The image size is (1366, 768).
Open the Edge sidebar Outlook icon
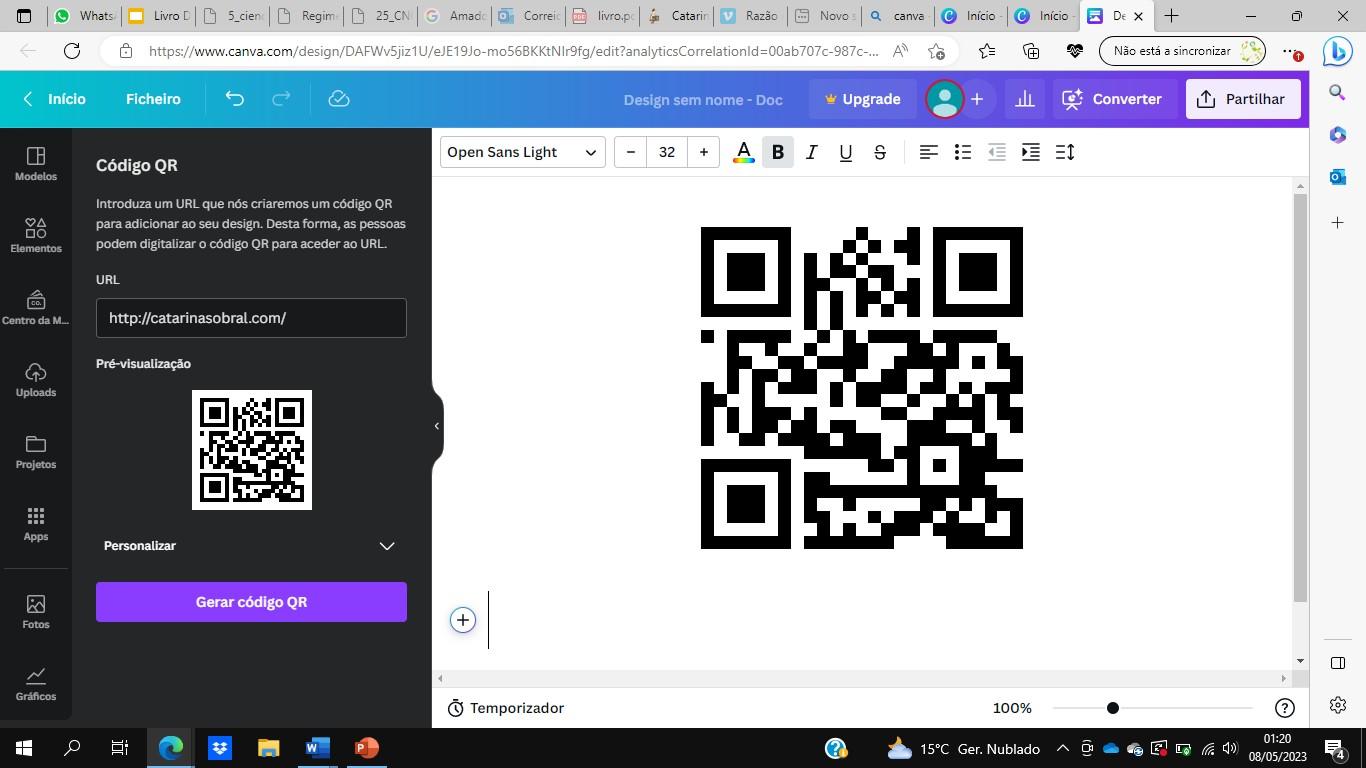coord(1338,177)
